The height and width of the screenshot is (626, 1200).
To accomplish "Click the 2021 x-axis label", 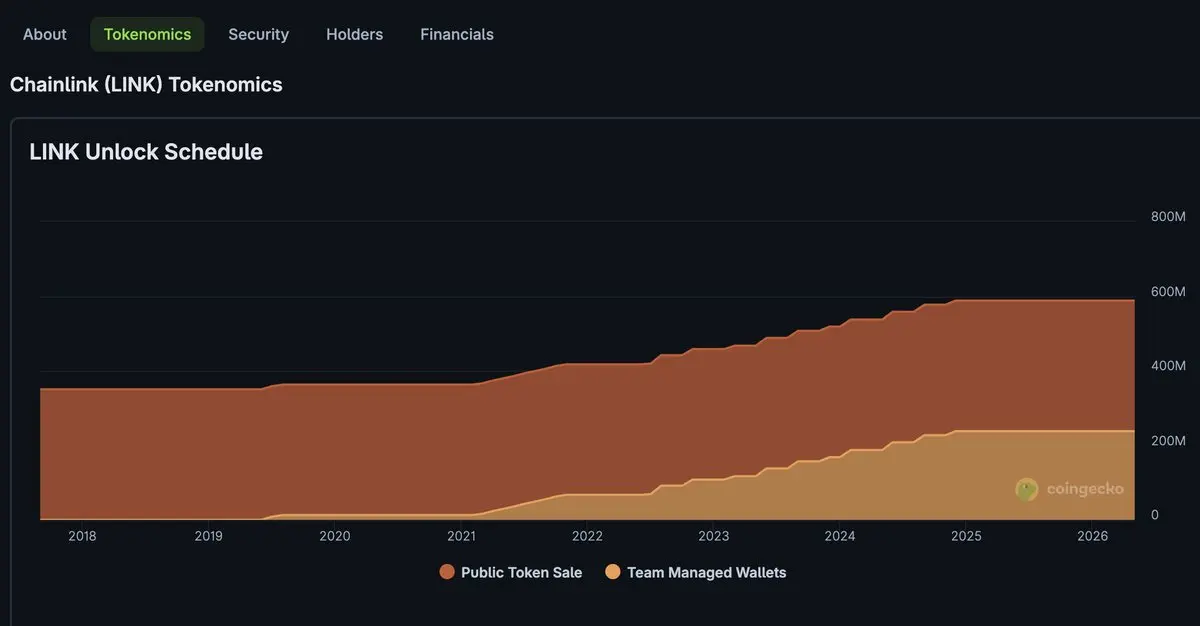I will pos(461,536).
